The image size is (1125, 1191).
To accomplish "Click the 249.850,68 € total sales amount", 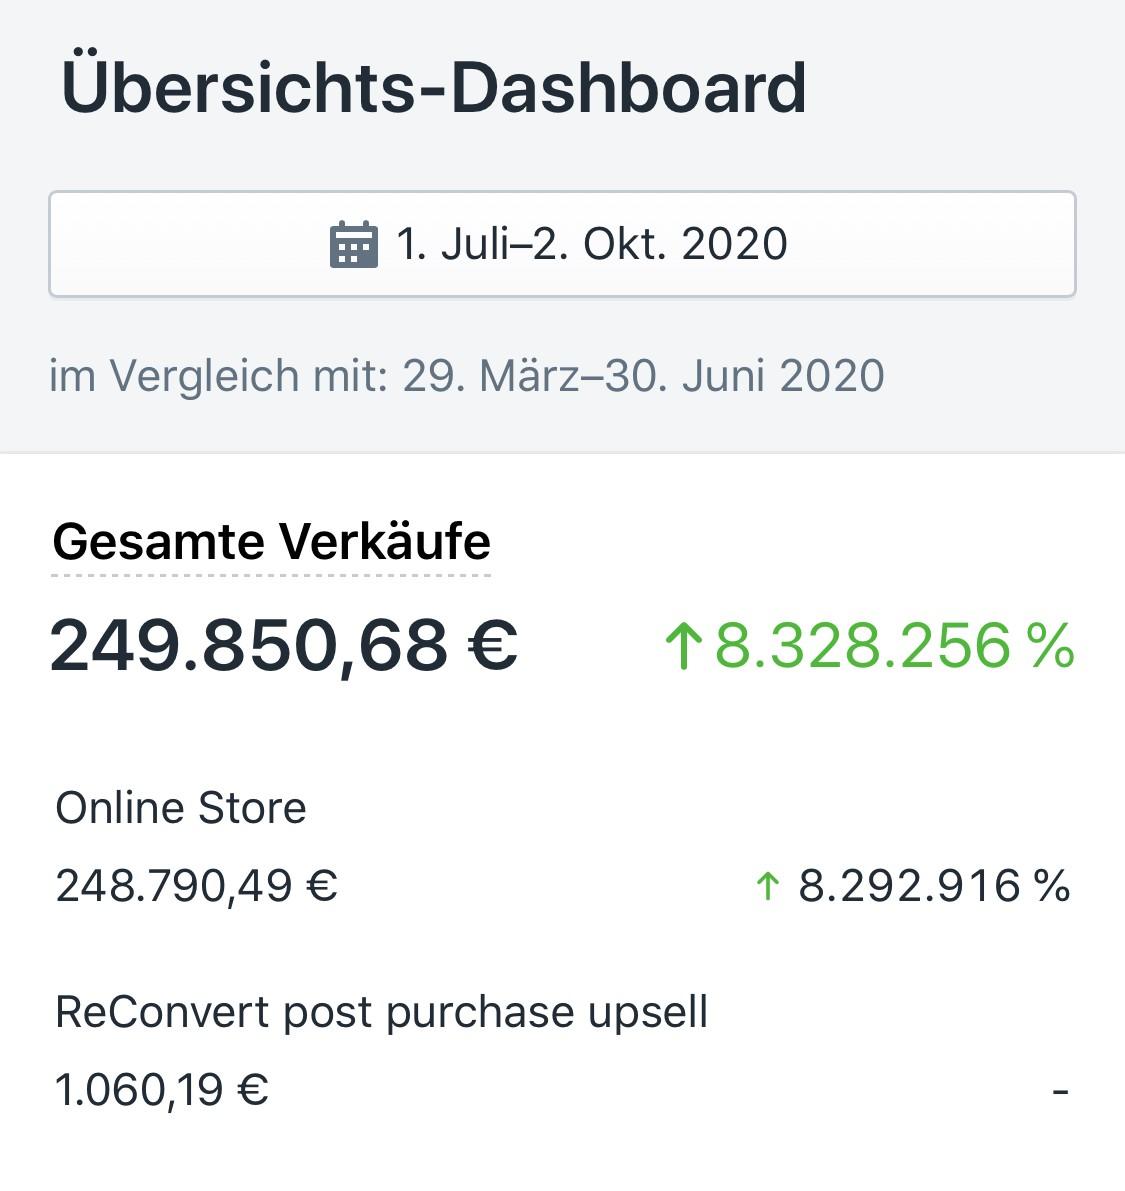I will (283, 645).
